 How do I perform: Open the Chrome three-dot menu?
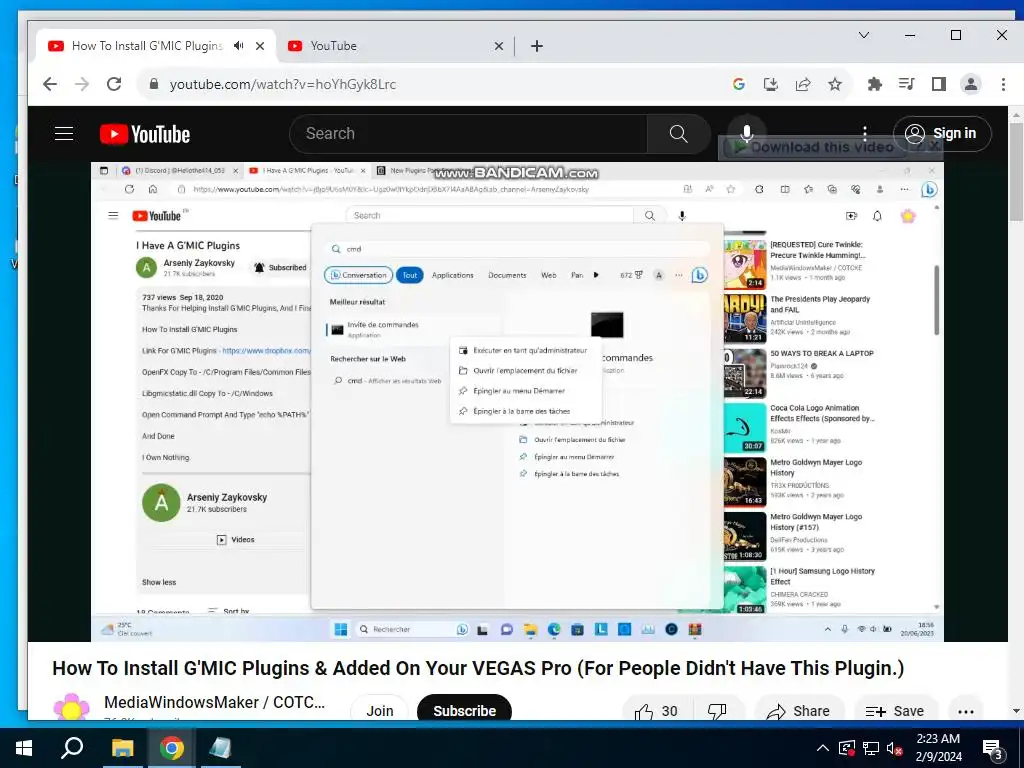coord(1003,84)
